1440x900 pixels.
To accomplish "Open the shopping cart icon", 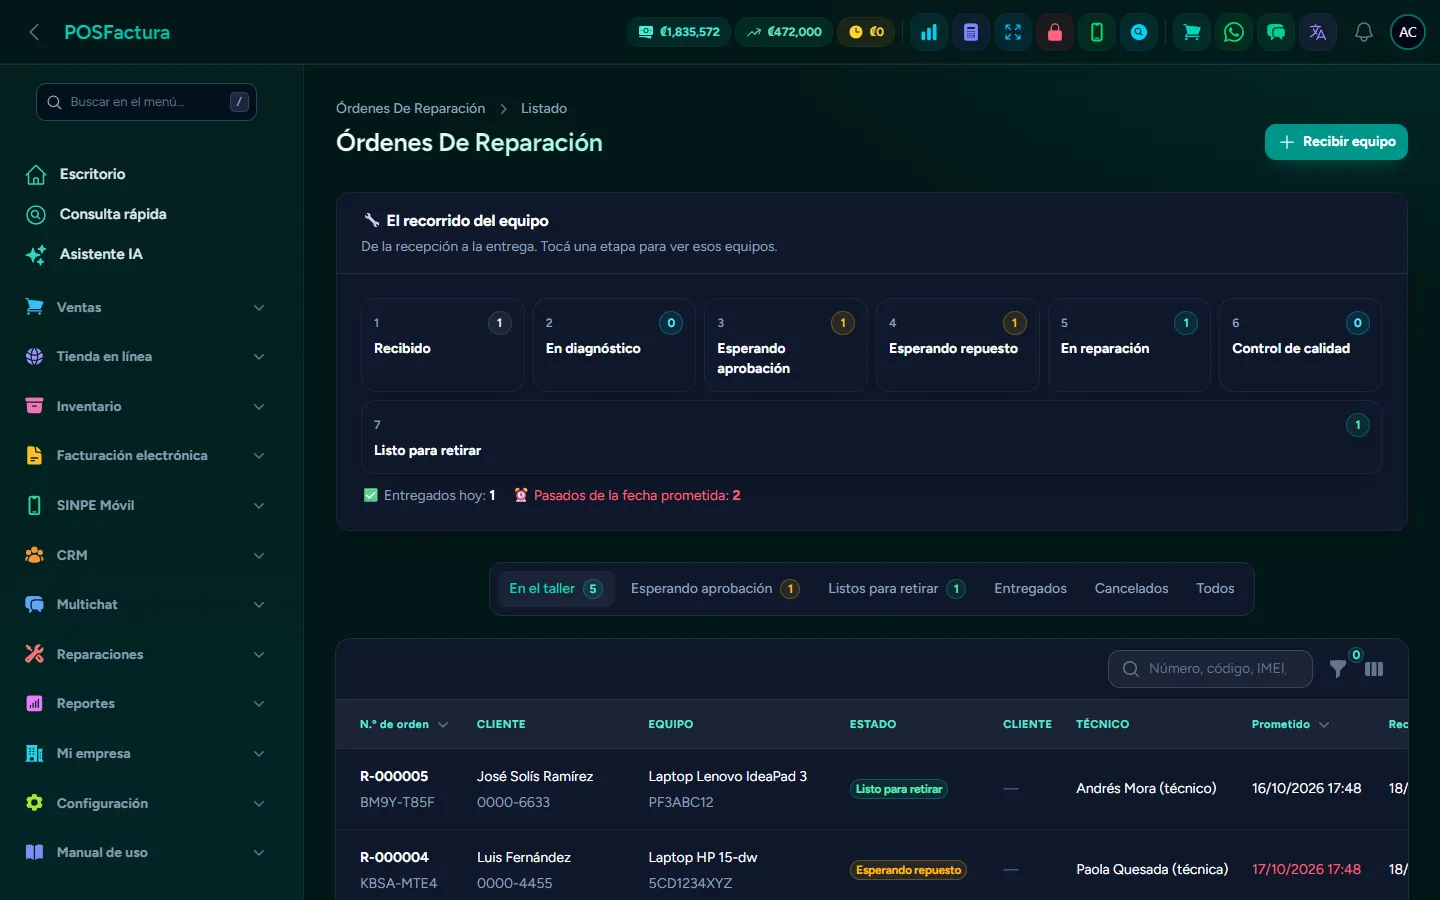I will pos(1192,32).
